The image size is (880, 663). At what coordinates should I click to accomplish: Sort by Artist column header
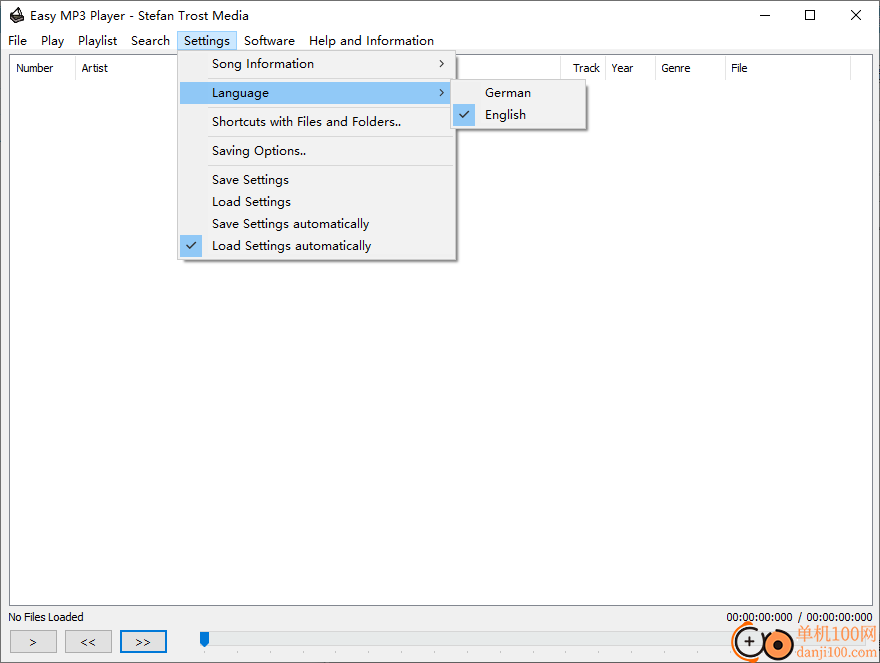click(127, 68)
